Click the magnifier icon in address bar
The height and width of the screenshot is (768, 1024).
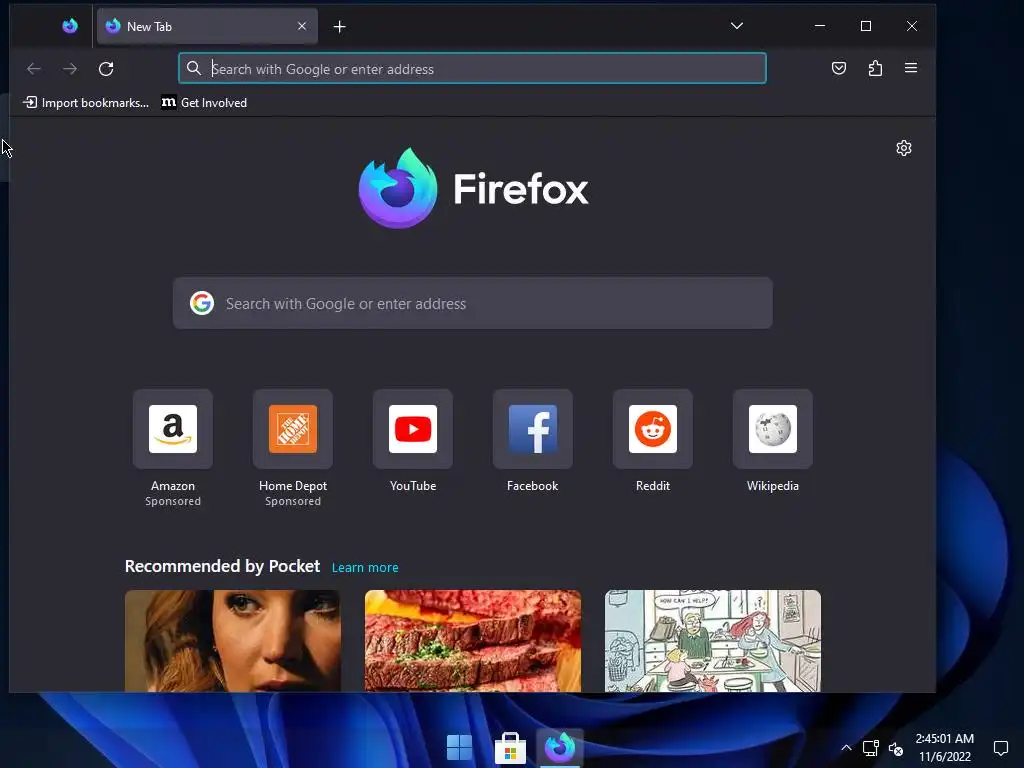point(193,68)
